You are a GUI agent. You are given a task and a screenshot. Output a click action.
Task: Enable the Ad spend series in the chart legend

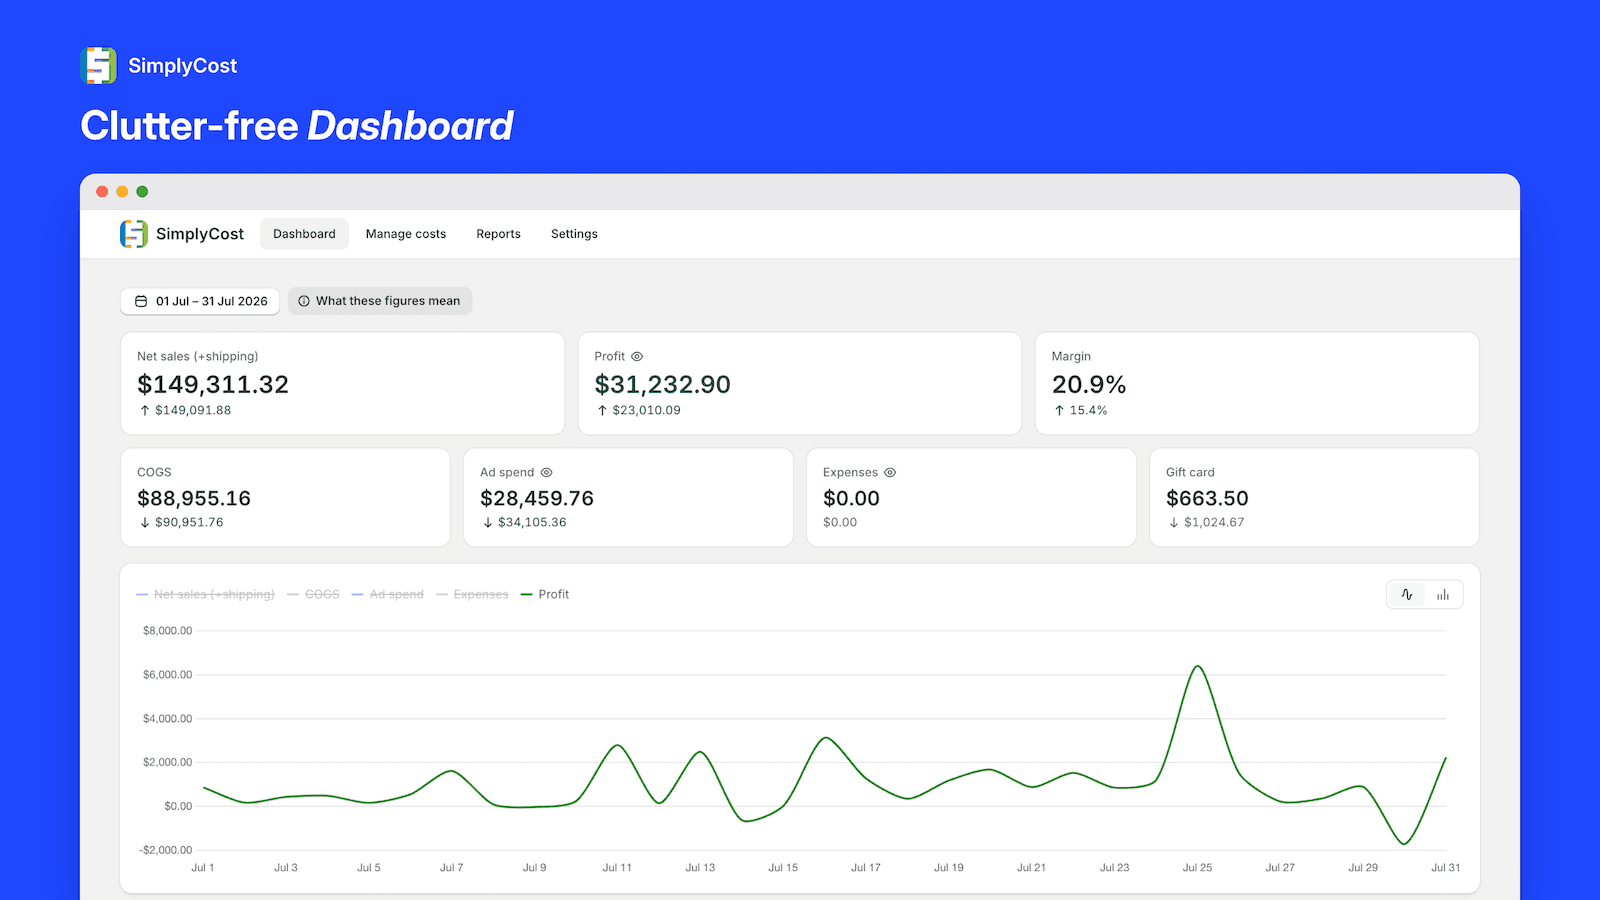pyautogui.click(x=388, y=594)
